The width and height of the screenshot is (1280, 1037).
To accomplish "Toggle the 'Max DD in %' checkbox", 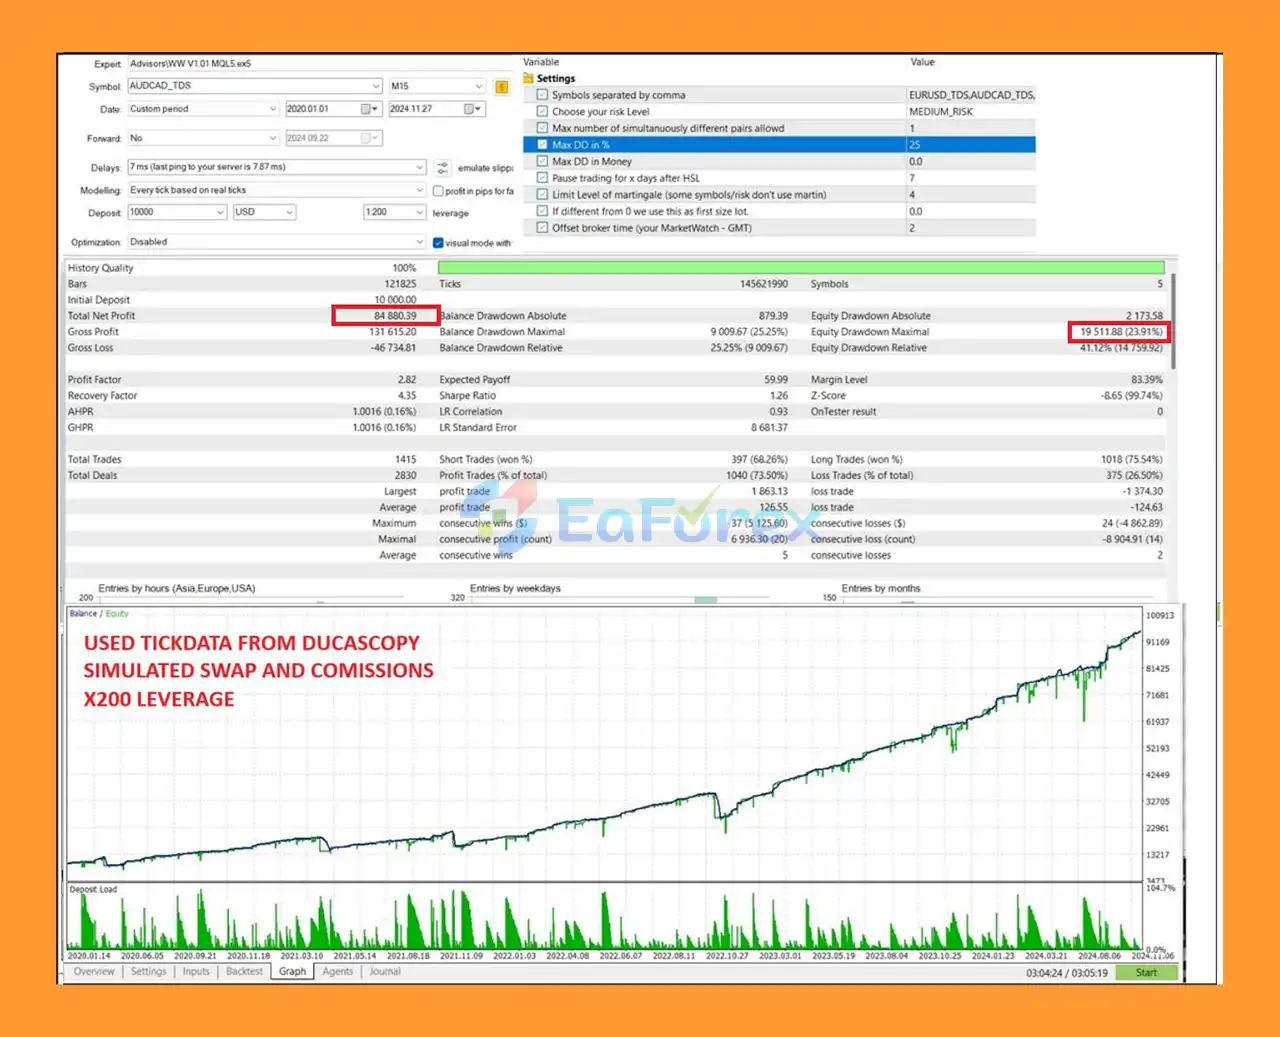I will [x=543, y=145].
